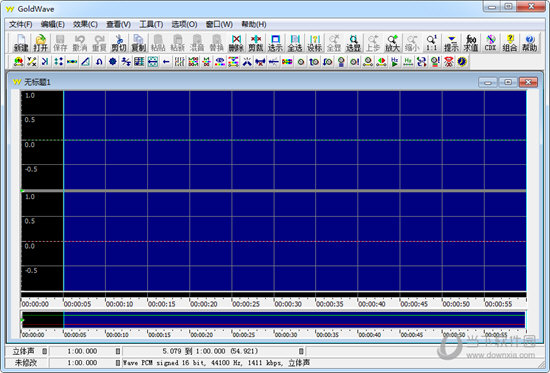
Task: Open the 编辑(E) menu
Action: (53, 24)
